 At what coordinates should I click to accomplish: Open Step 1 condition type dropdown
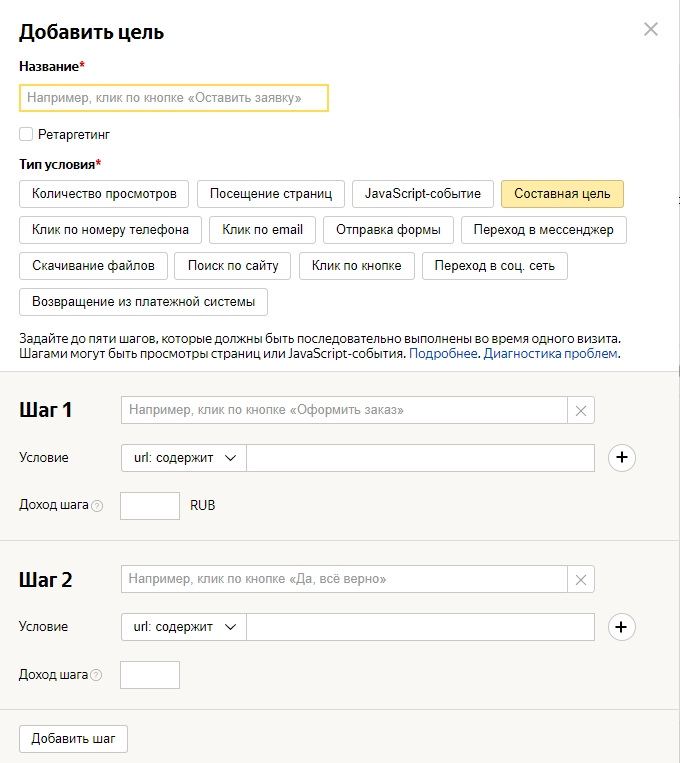click(183, 457)
